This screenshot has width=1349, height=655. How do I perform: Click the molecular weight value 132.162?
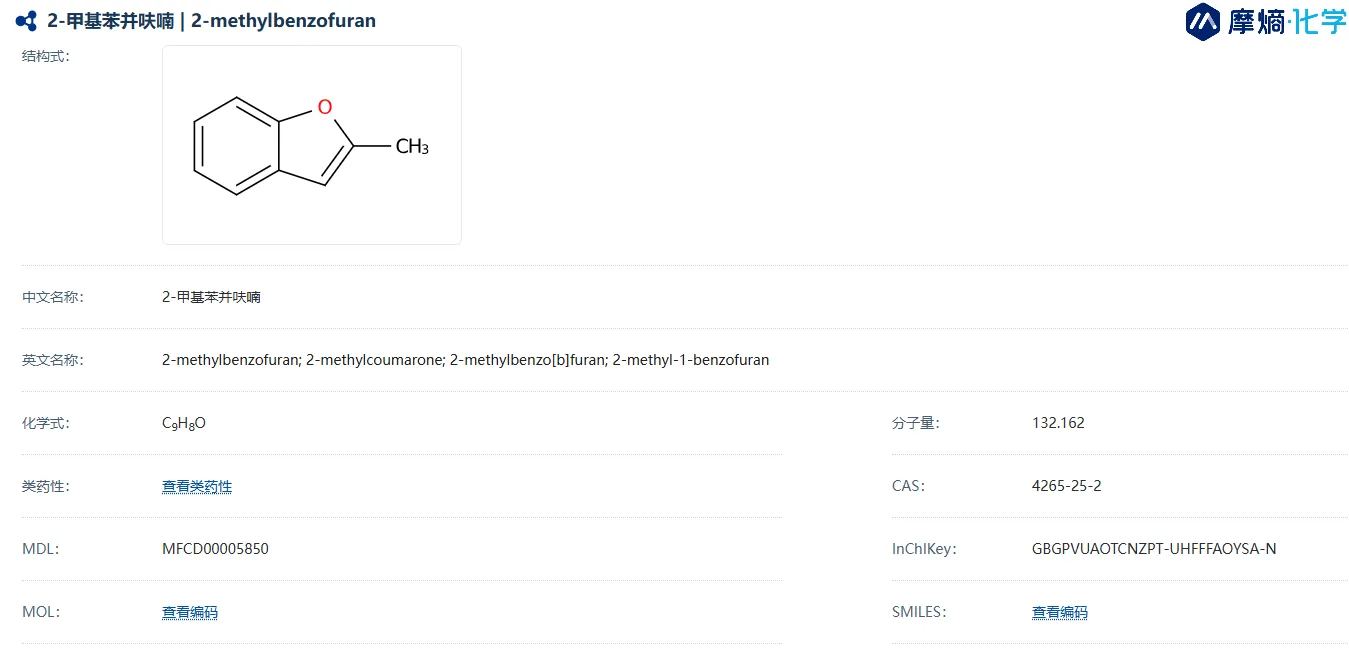pos(1058,423)
